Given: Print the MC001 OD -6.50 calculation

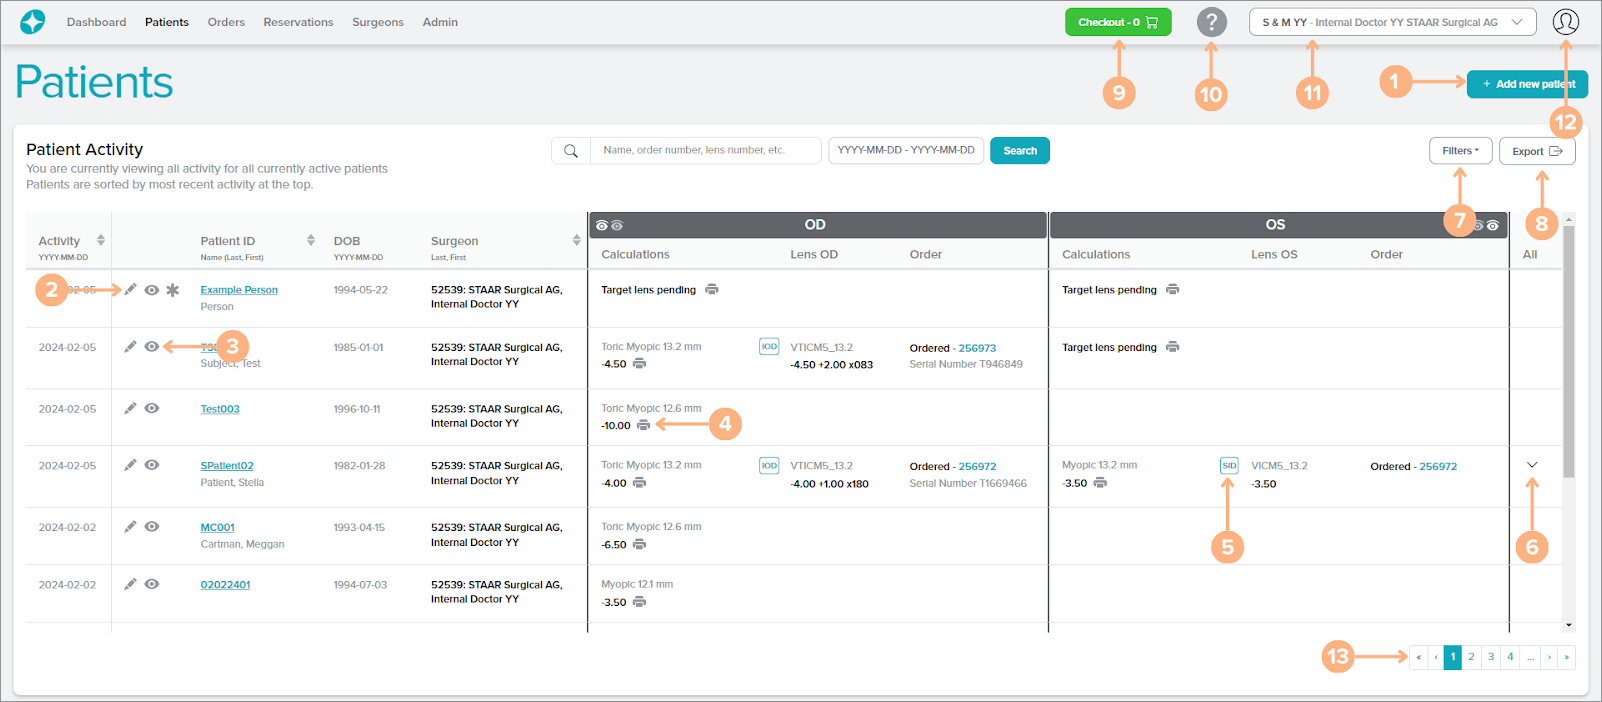Looking at the screenshot, I should (x=639, y=545).
